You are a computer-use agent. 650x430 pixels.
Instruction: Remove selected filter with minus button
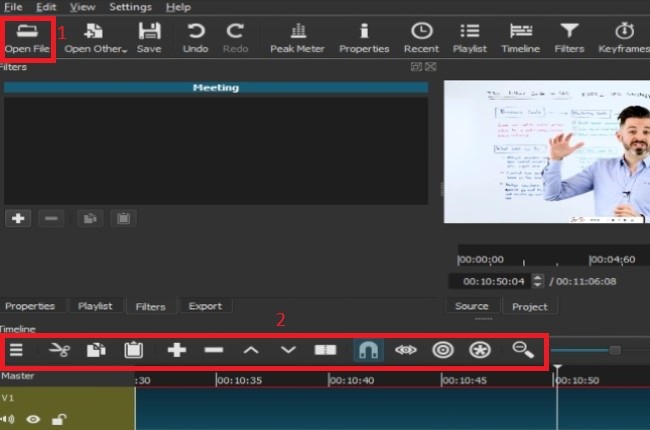pyautogui.click(x=51, y=218)
